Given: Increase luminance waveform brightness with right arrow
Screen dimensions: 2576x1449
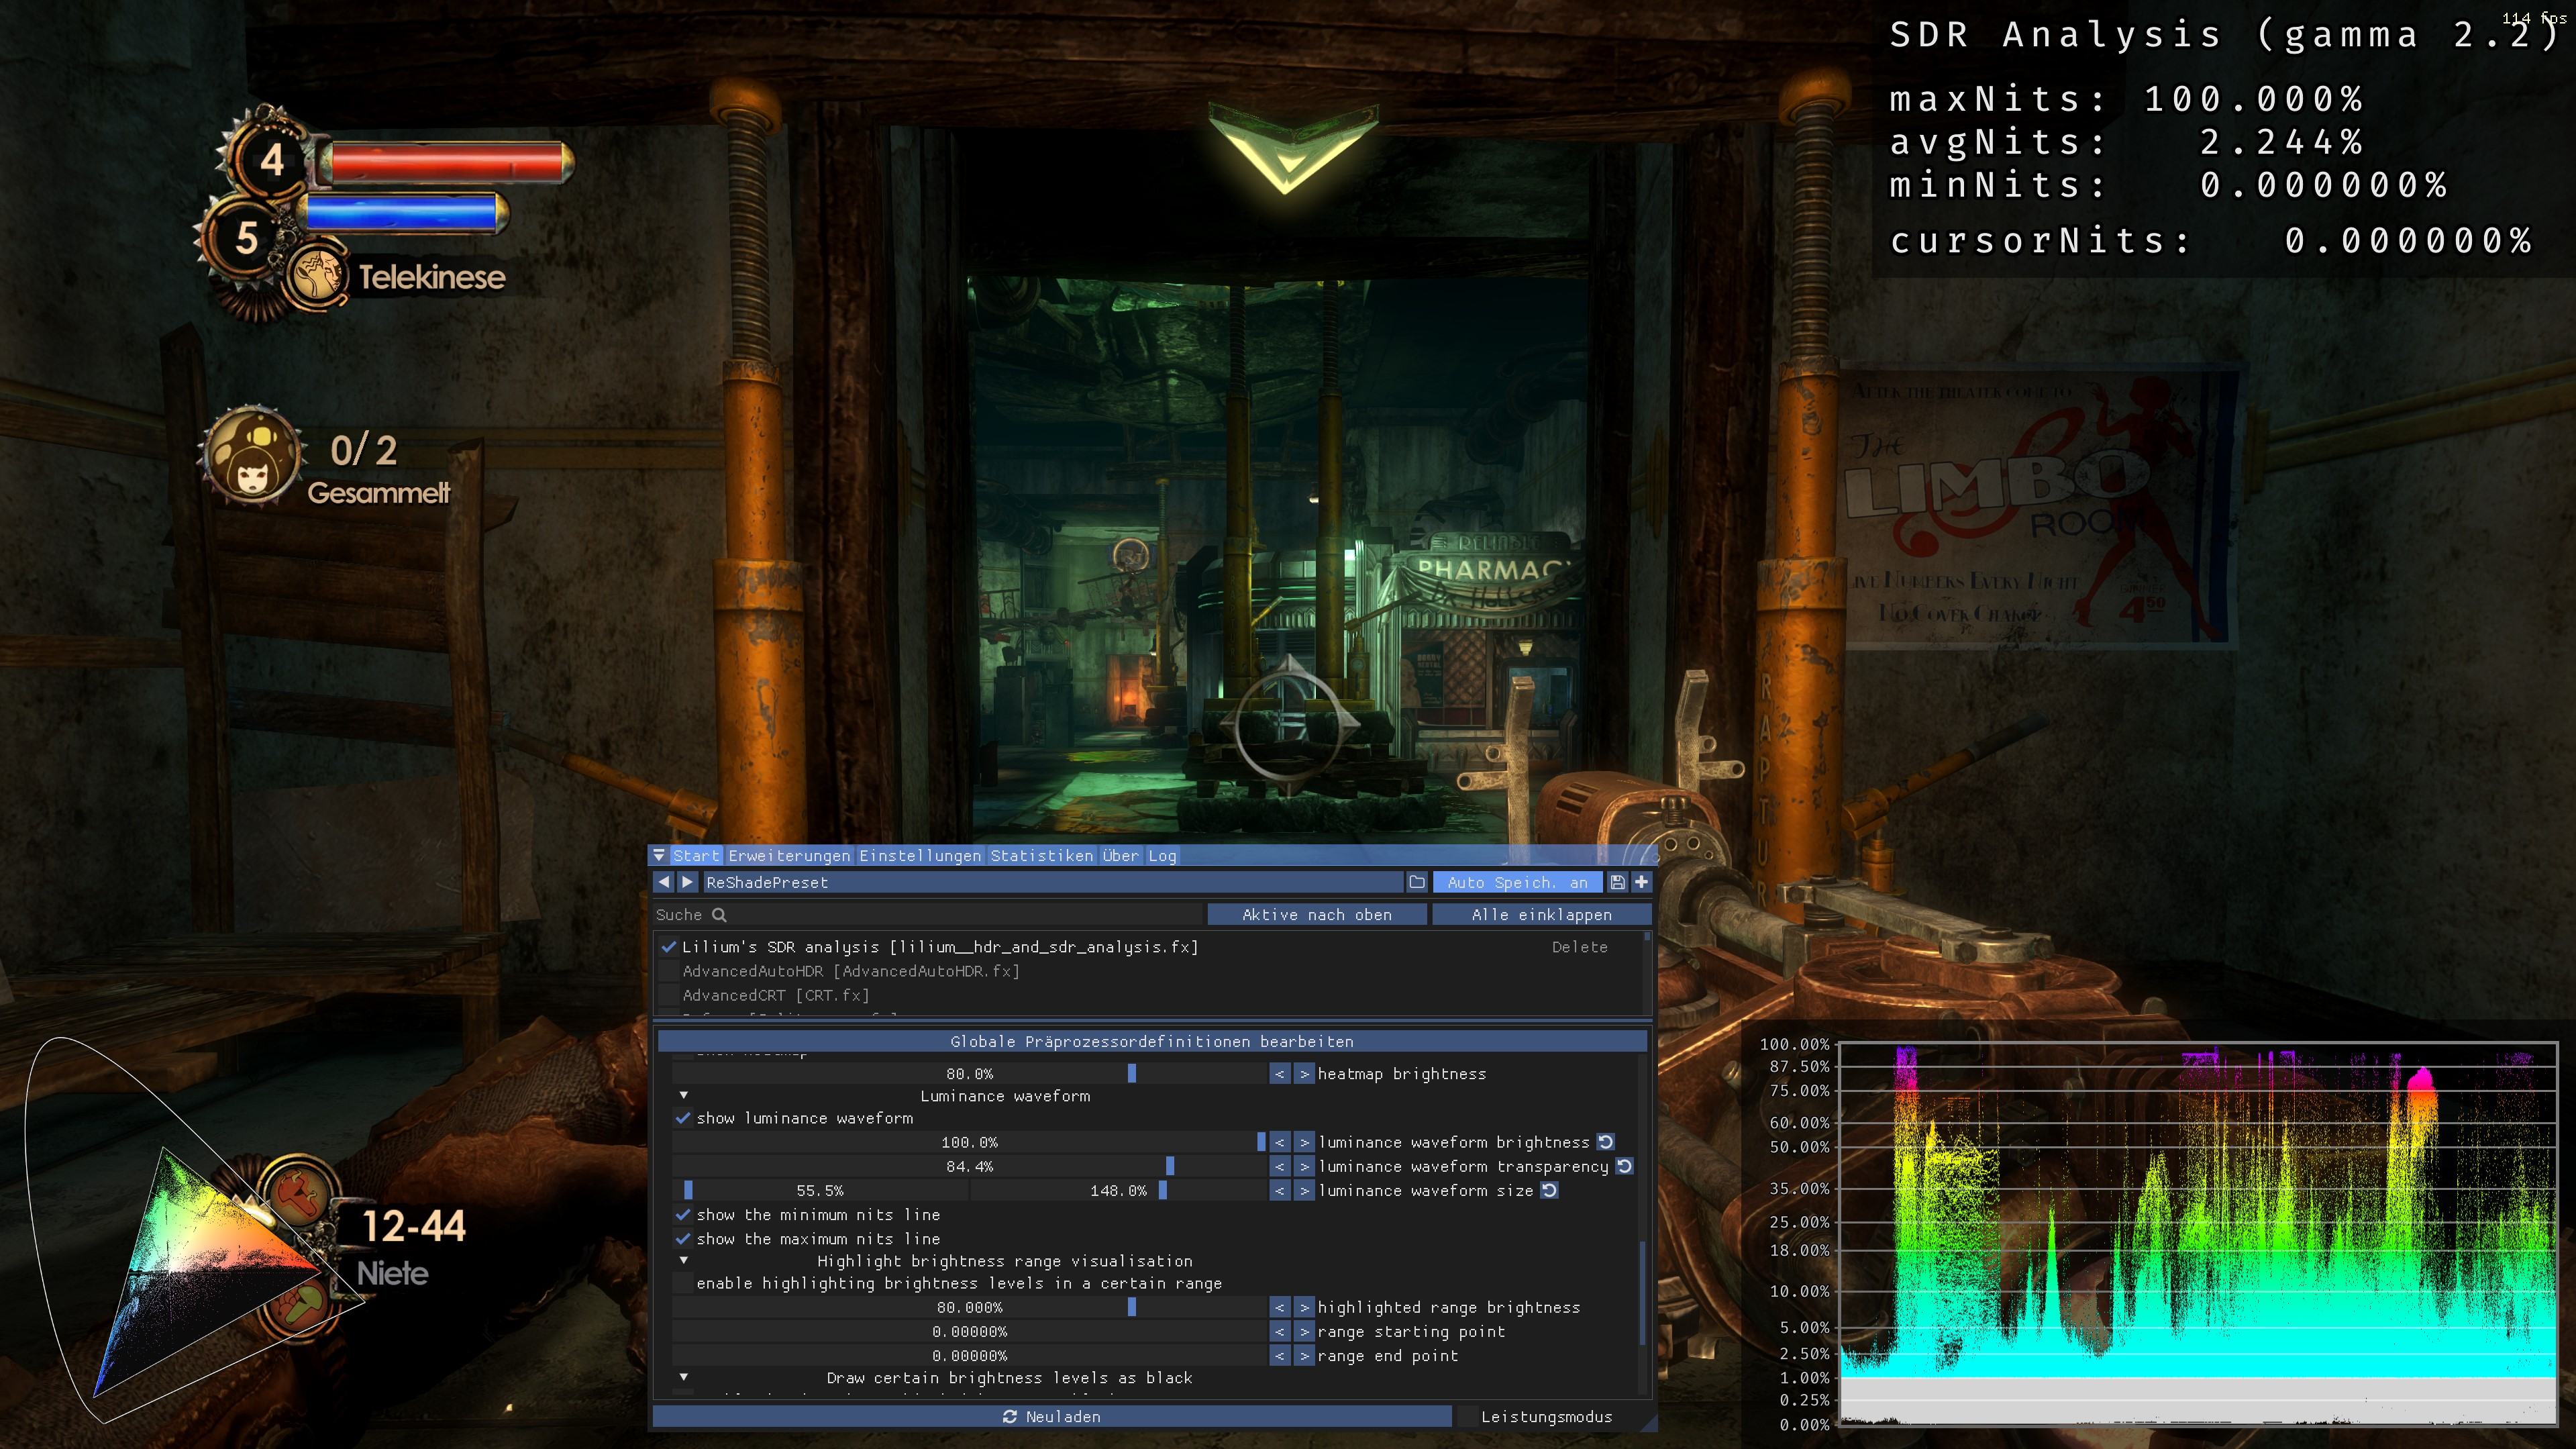Looking at the screenshot, I should click(1304, 1142).
